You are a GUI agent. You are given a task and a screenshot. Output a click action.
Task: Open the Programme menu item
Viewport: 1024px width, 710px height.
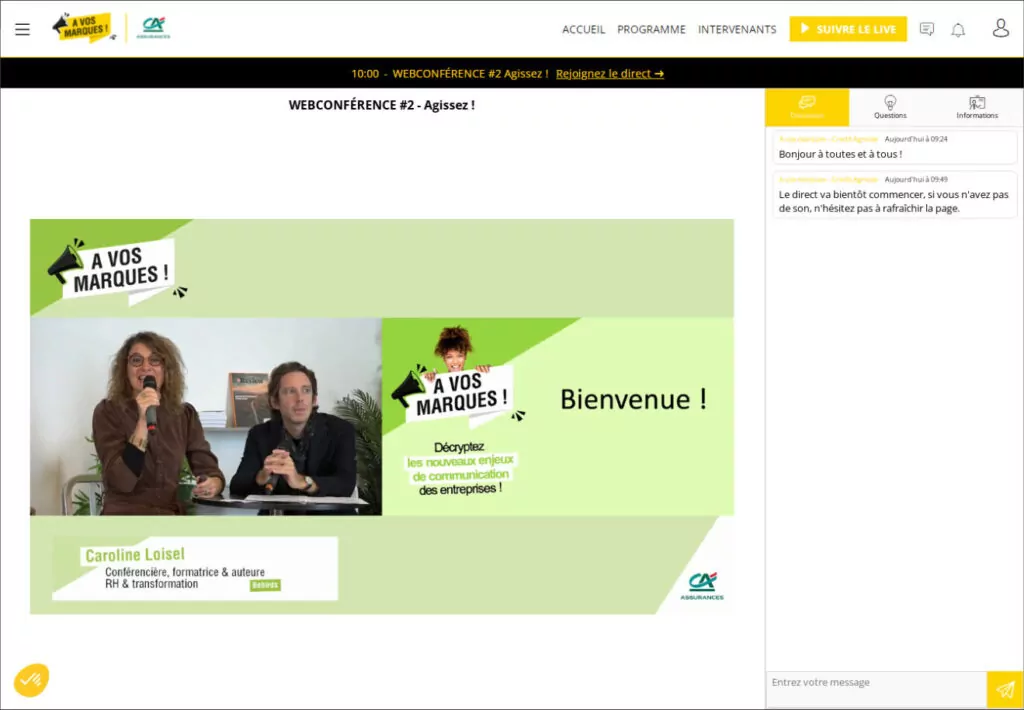(651, 29)
